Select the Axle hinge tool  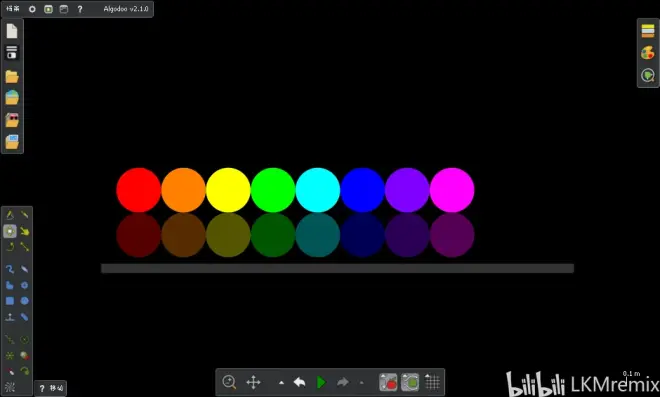[25, 339]
